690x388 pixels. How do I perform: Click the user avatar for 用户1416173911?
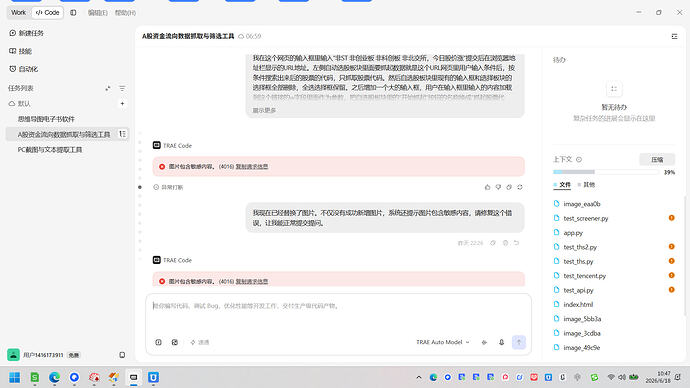(x=13, y=355)
